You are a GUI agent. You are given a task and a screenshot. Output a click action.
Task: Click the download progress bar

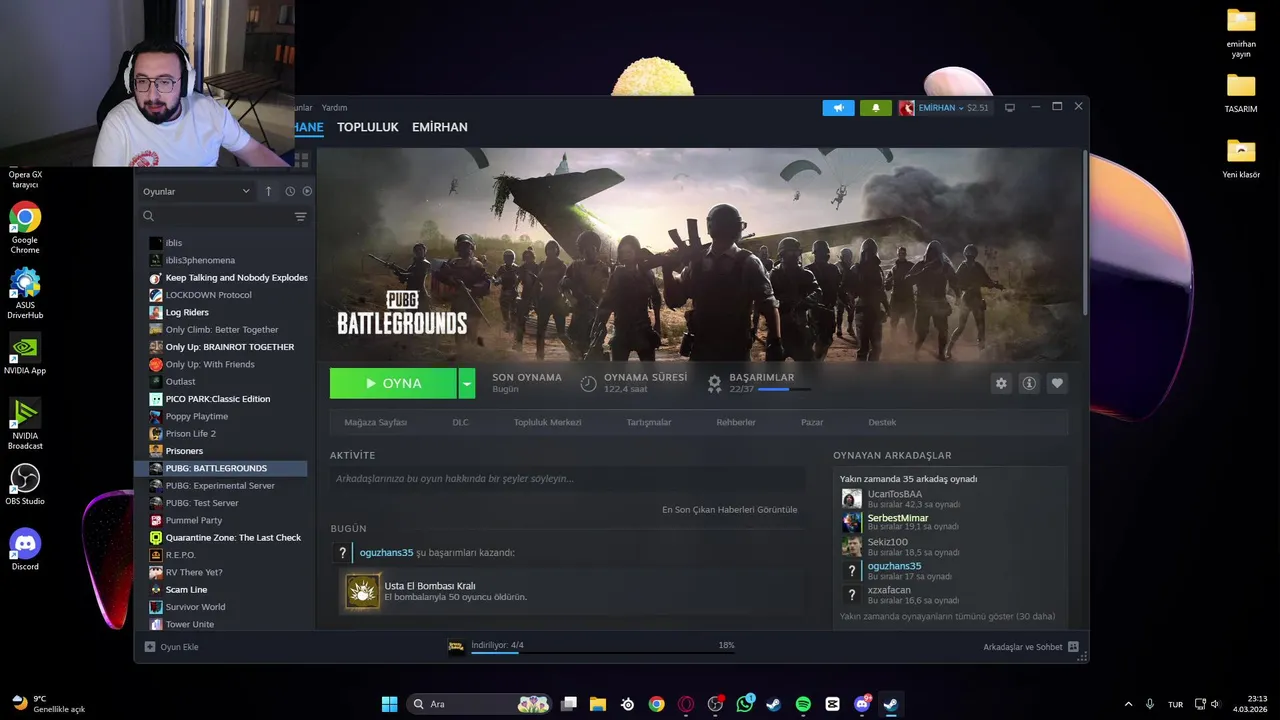(x=603, y=653)
